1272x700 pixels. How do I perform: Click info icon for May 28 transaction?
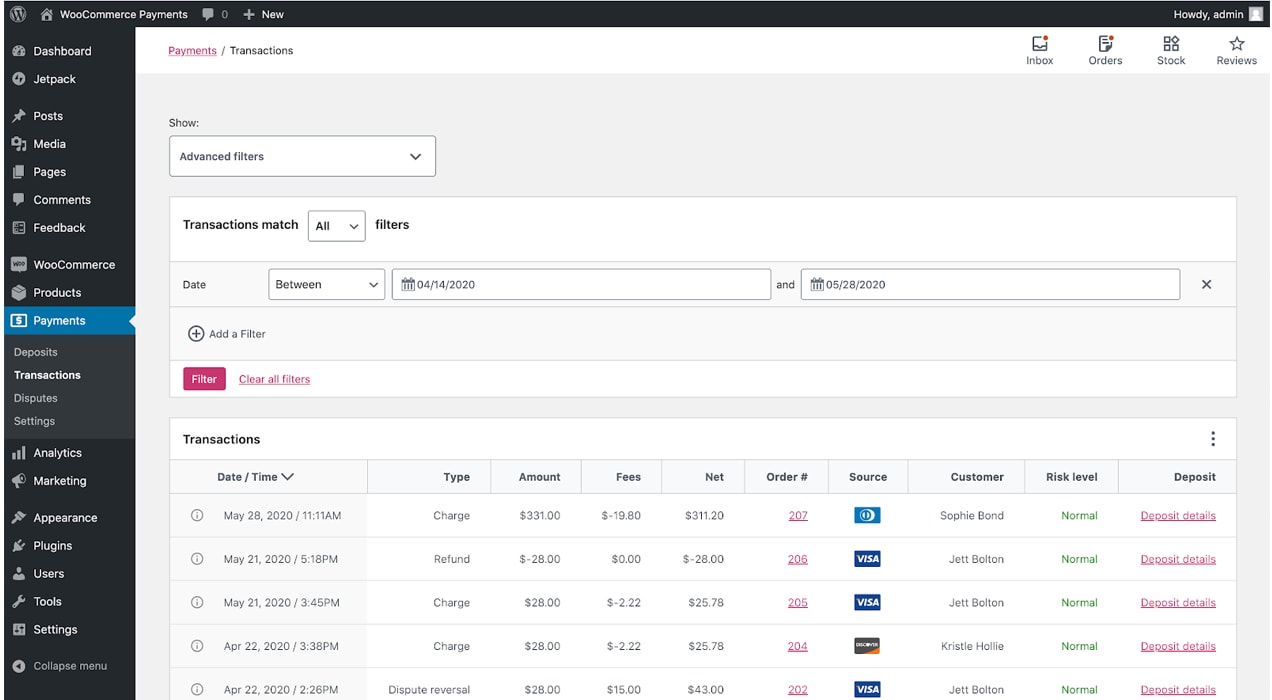[x=197, y=516]
